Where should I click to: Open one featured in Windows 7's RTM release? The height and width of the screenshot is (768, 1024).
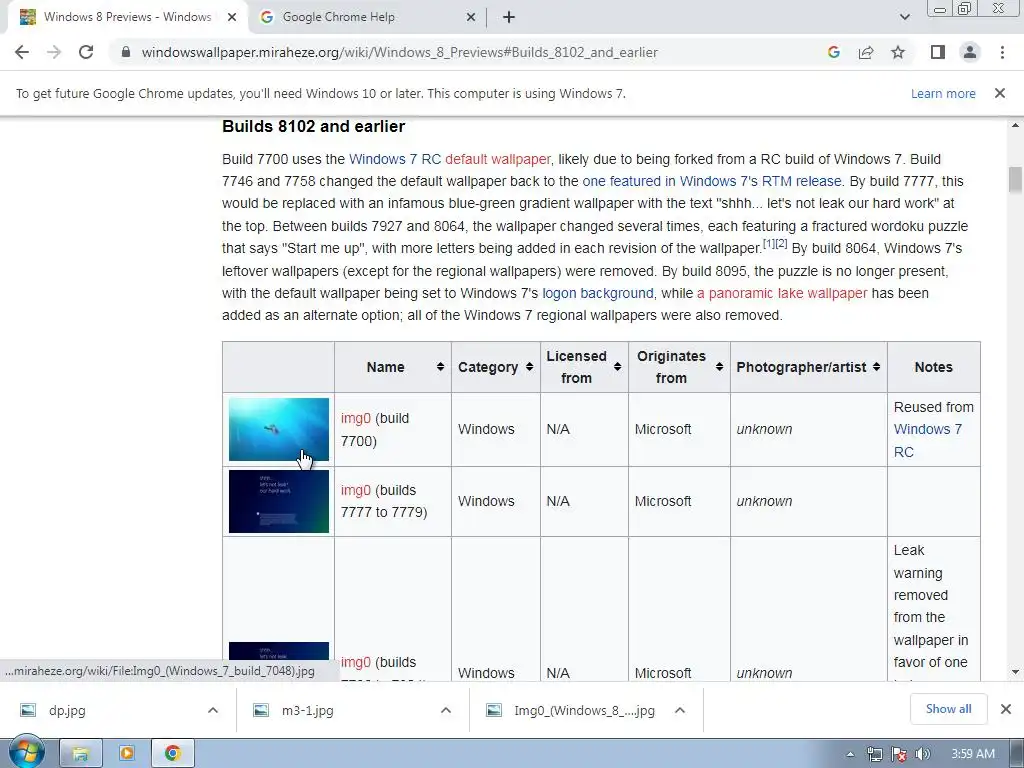click(712, 181)
